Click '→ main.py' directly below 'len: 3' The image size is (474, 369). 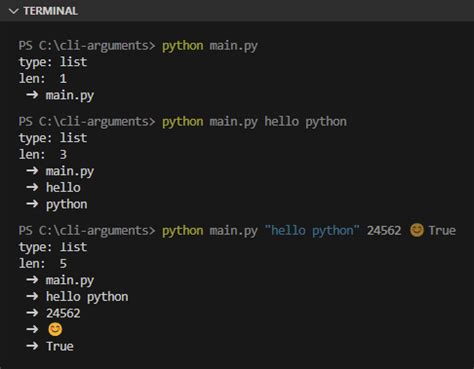click(60, 171)
